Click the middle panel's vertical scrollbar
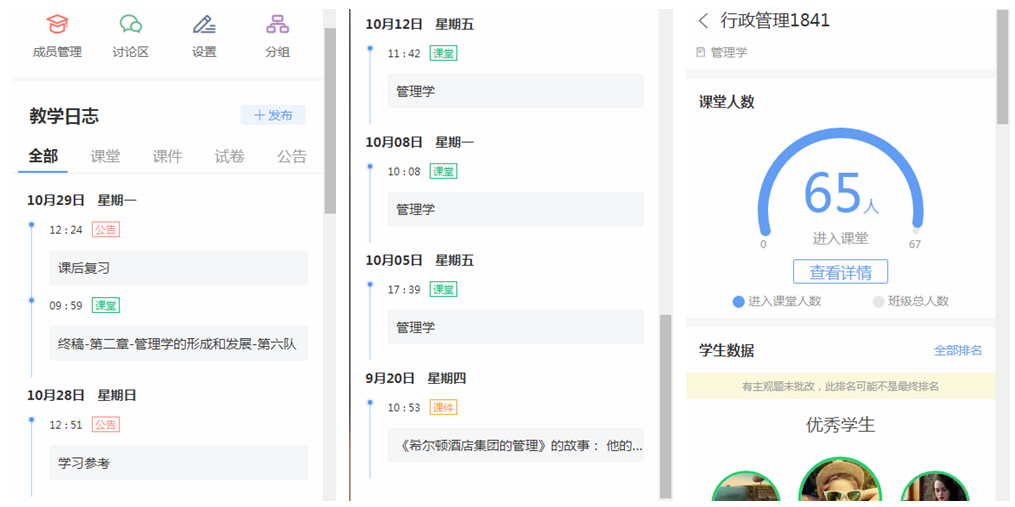The image size is (1015, 507). coord(665,406)
